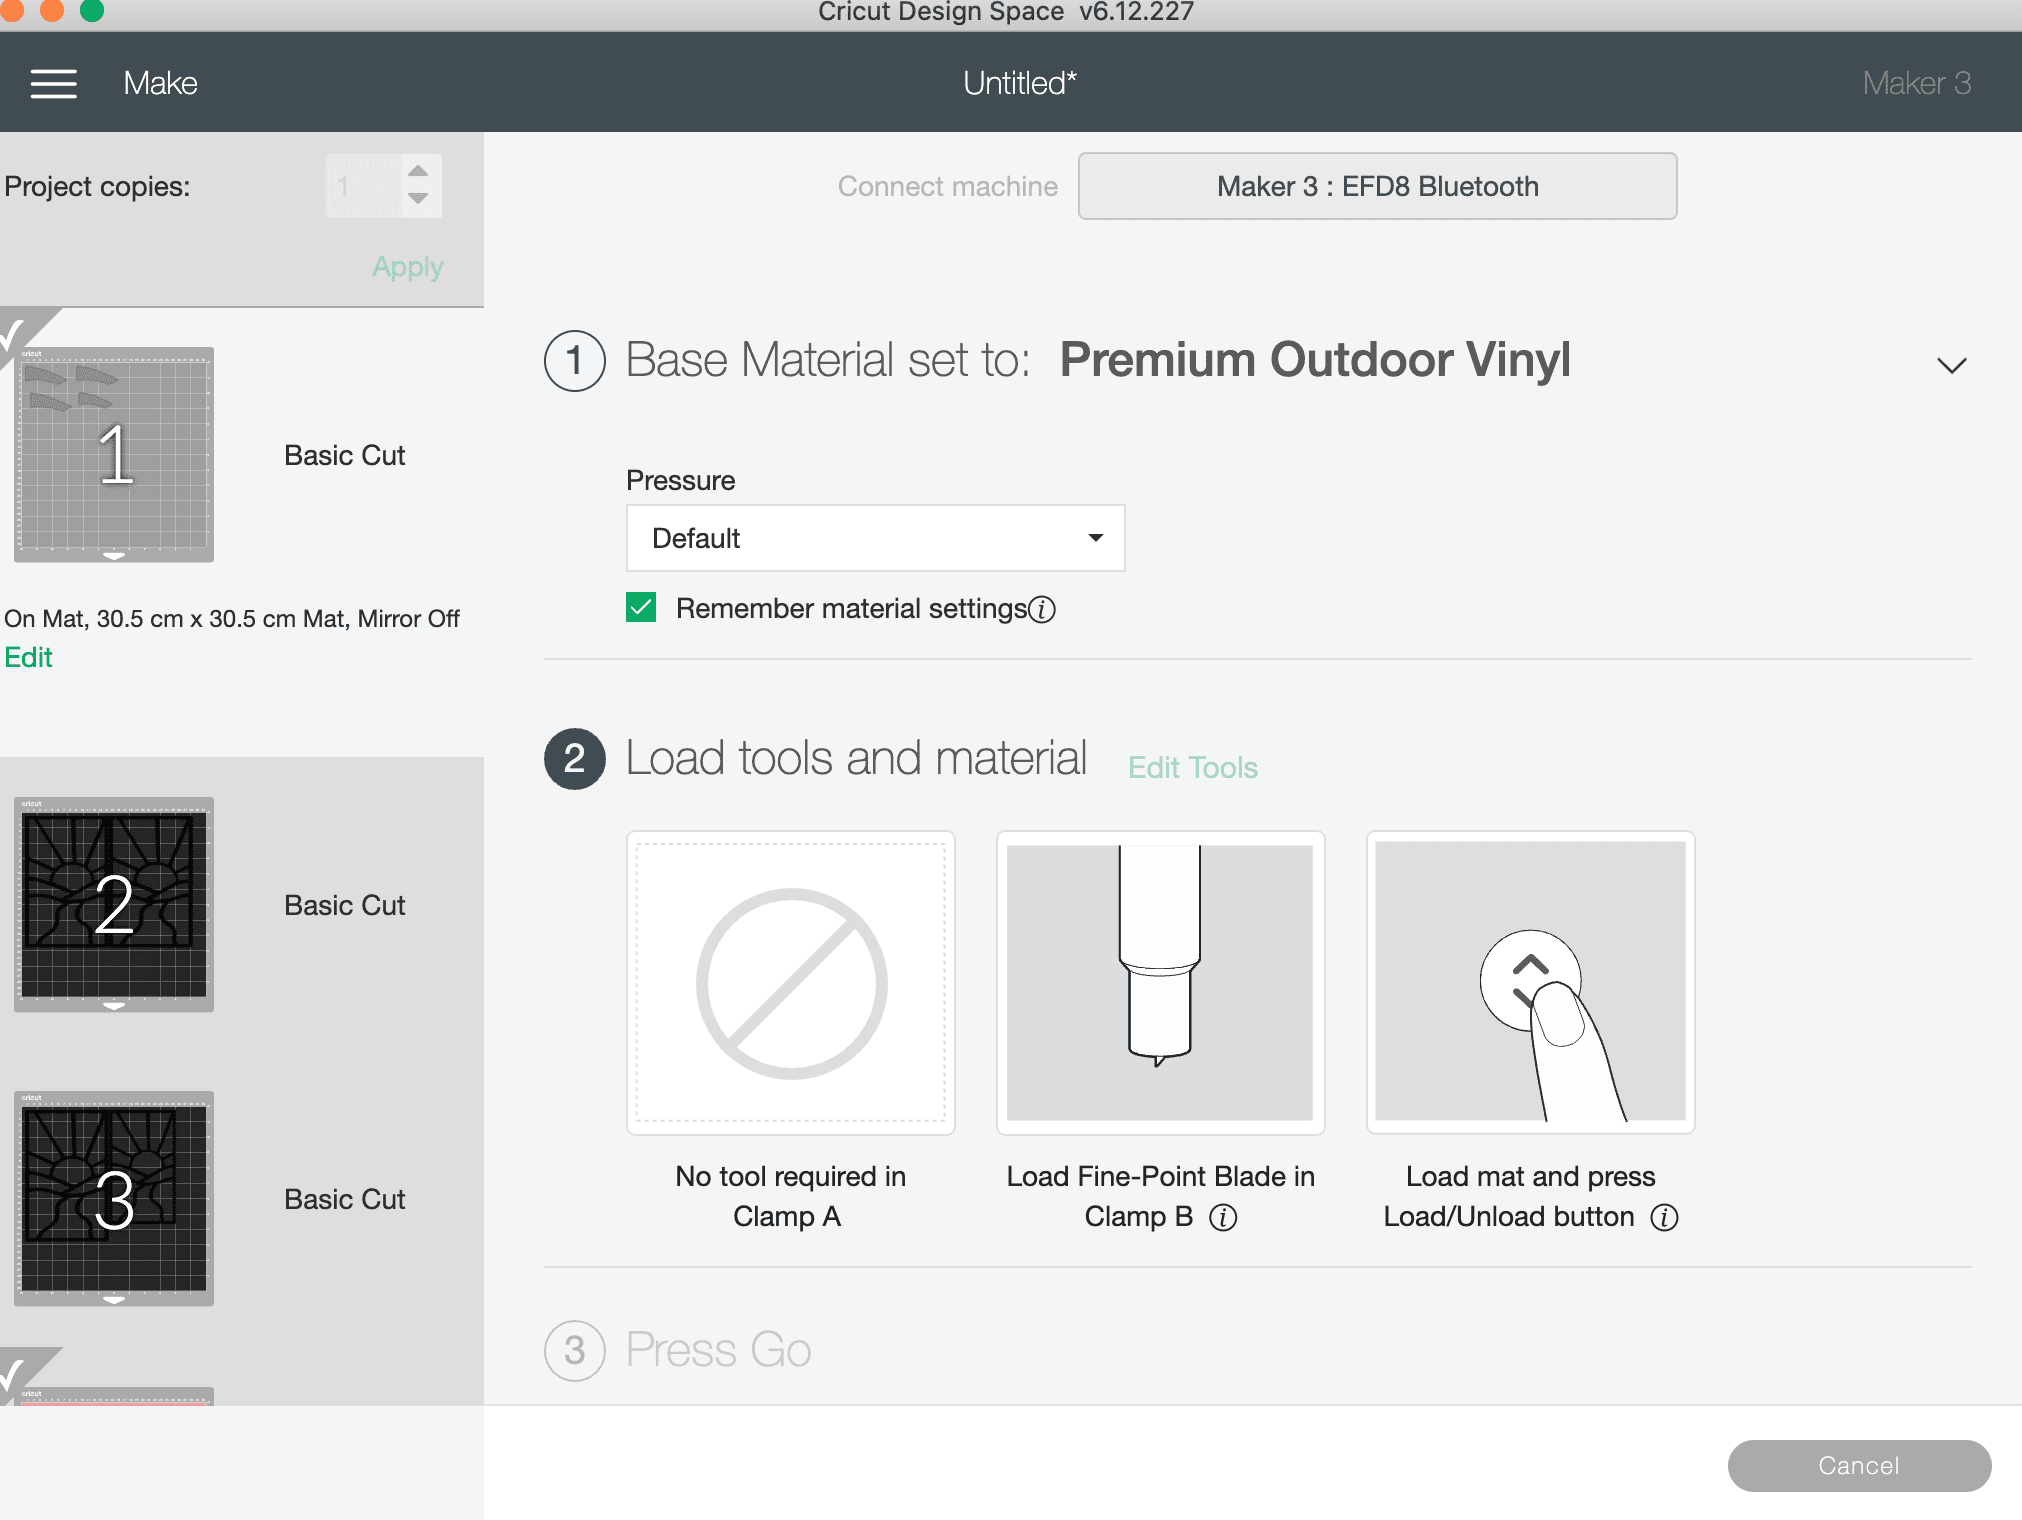Image resolution: width=2022 pixels, height=1520 pixels.
Task: Select mat 3 thumbnail
Action: [x=114, y=1198]
